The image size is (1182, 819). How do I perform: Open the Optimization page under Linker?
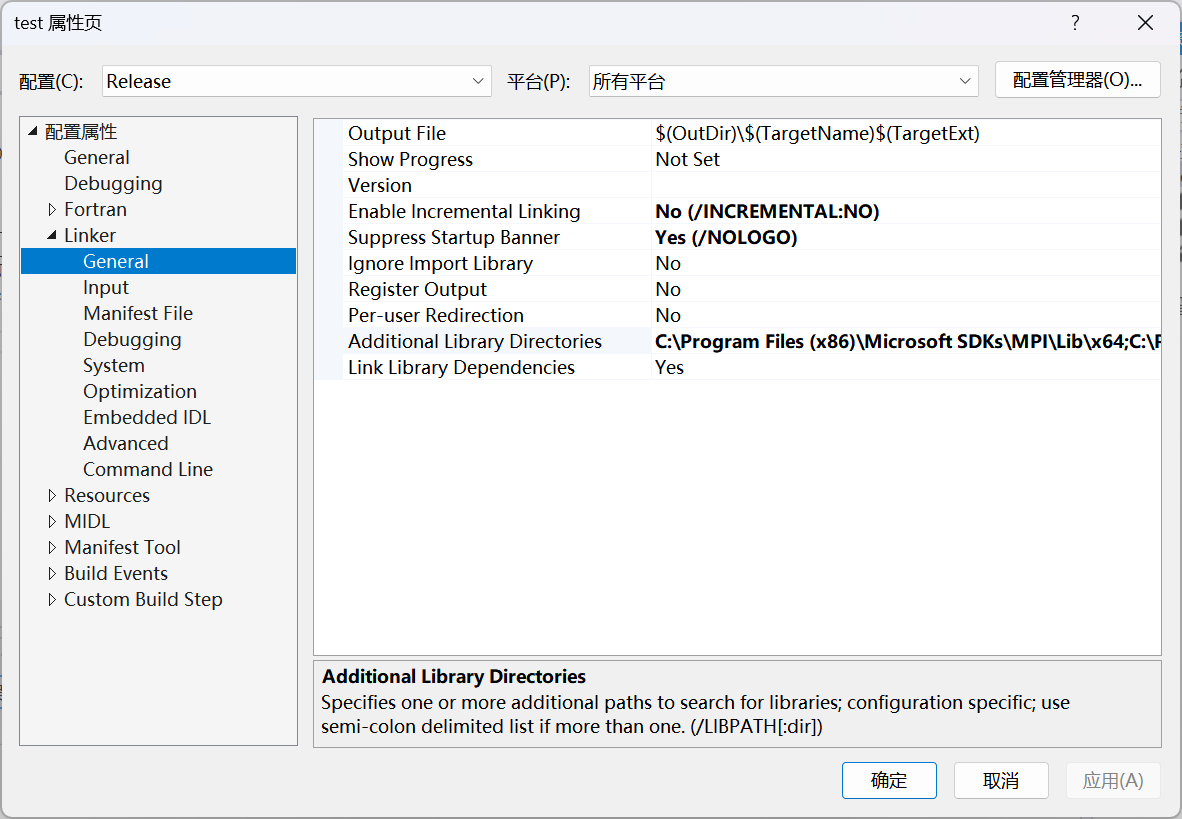[139, 391]
